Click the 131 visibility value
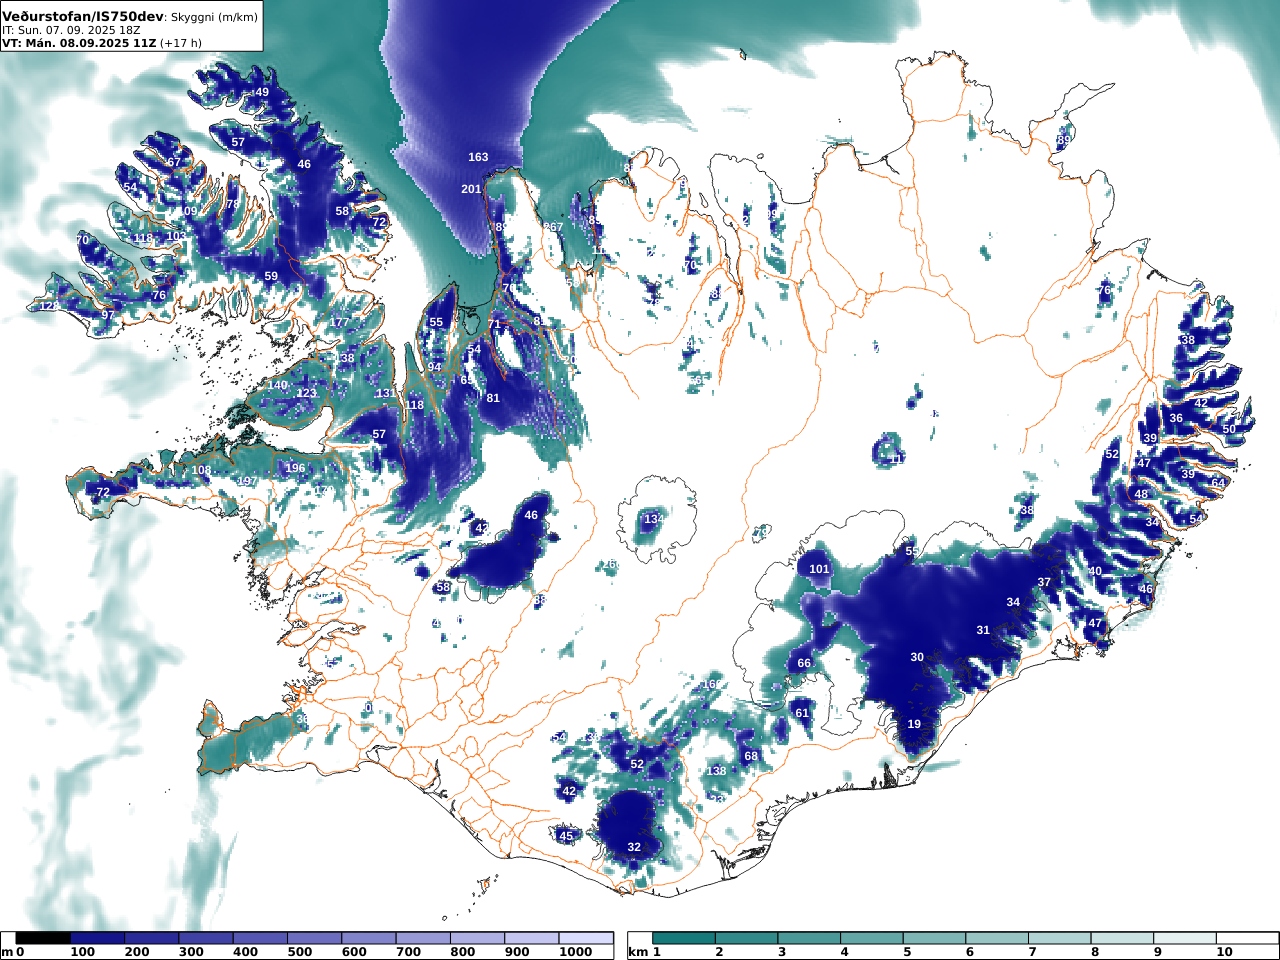 (385, 393)
